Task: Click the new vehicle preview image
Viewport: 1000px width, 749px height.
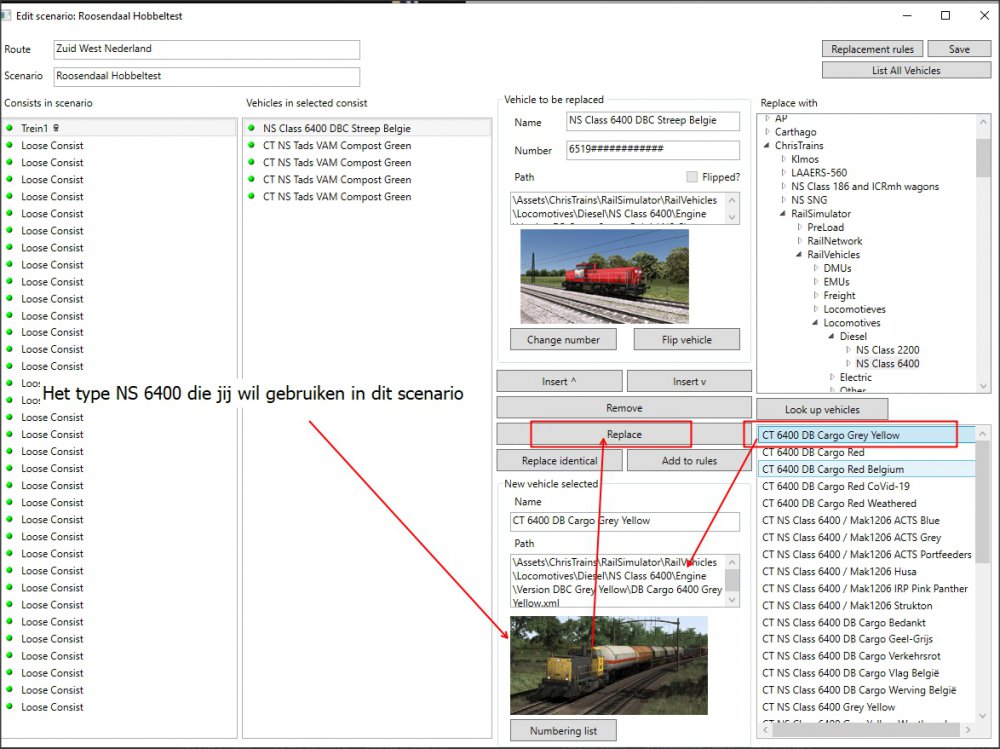Action: point(608,665)
